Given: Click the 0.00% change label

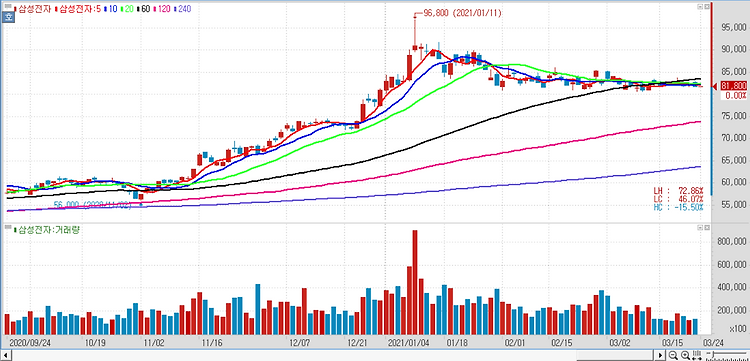Looking at the screenshot, I should (x=736, y=96).
